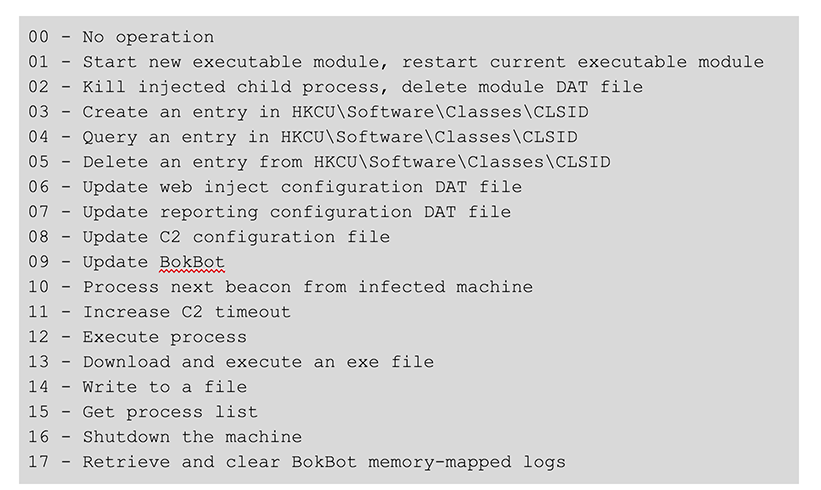Select the "Write to a file" line
This screenshot has height=490, width=821.
[x=137, y=387]
